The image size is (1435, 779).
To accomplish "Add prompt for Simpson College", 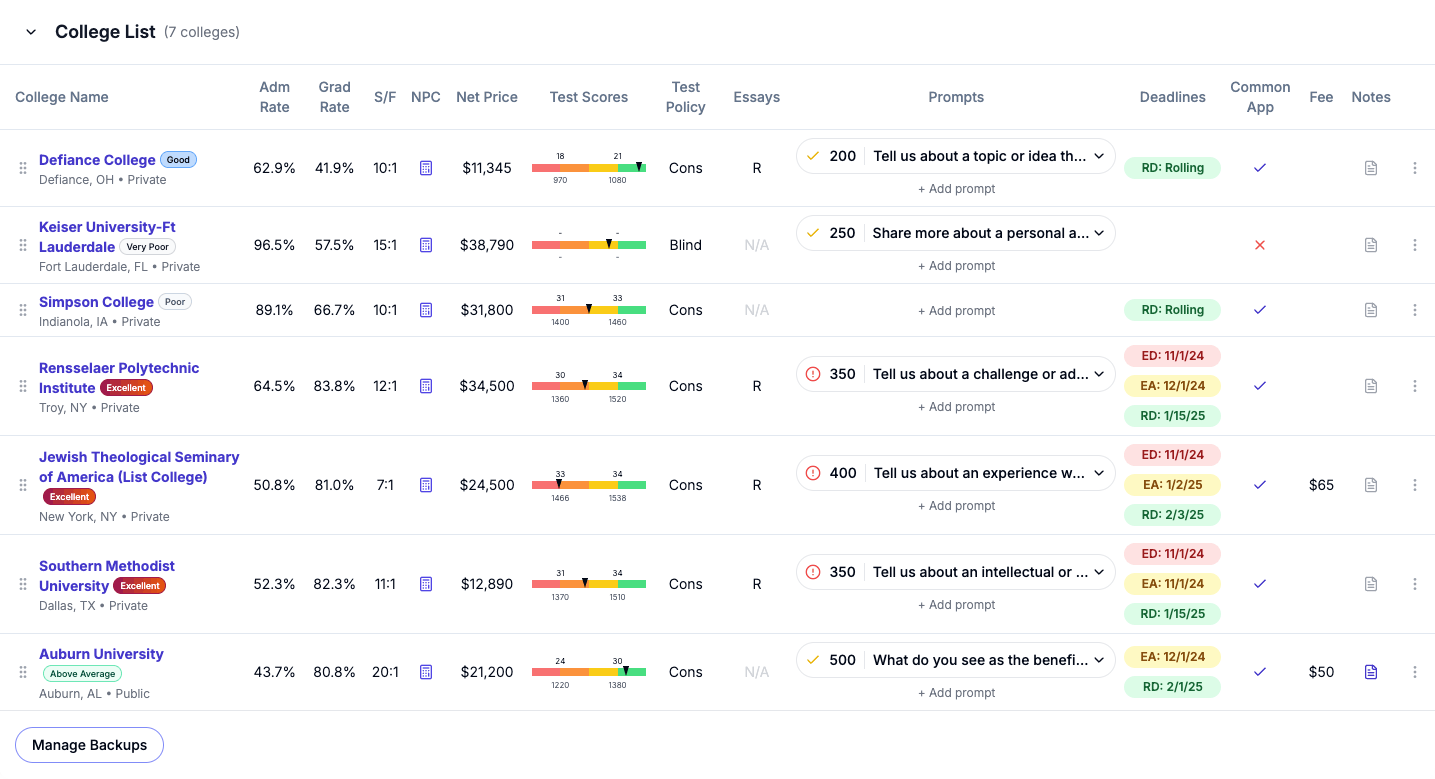I will [x=956, y=311].
